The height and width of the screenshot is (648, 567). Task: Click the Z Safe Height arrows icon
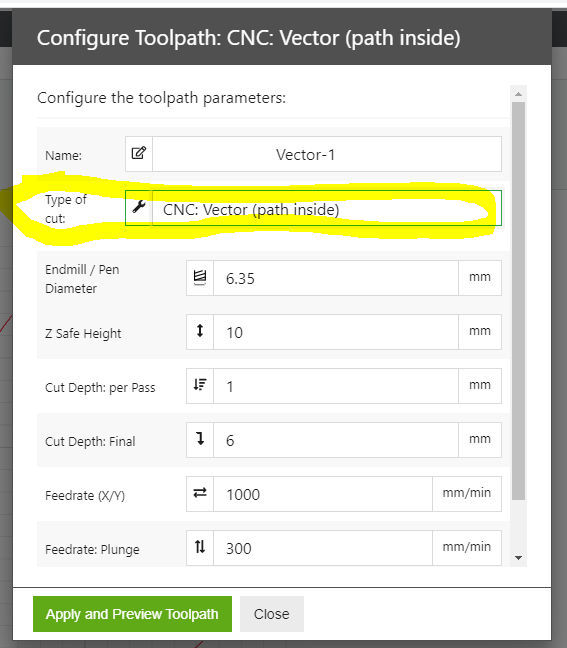coord(200,331)
